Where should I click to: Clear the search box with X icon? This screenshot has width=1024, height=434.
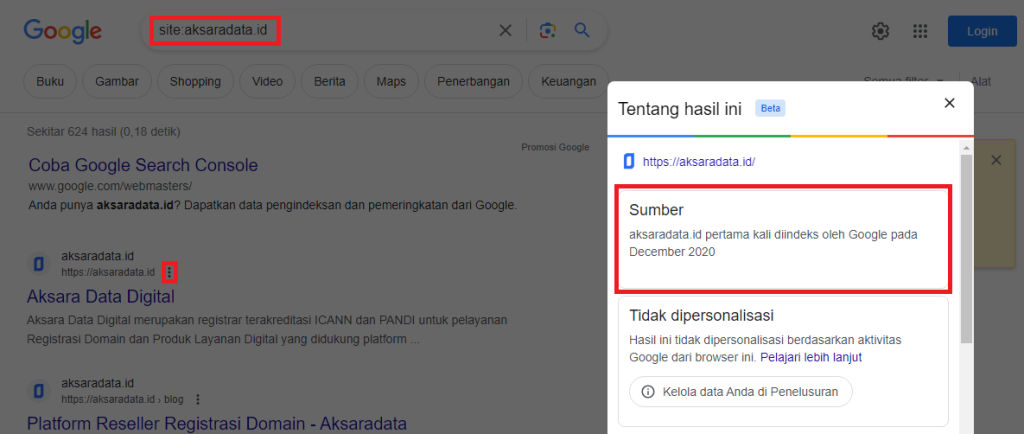(505, 31)
